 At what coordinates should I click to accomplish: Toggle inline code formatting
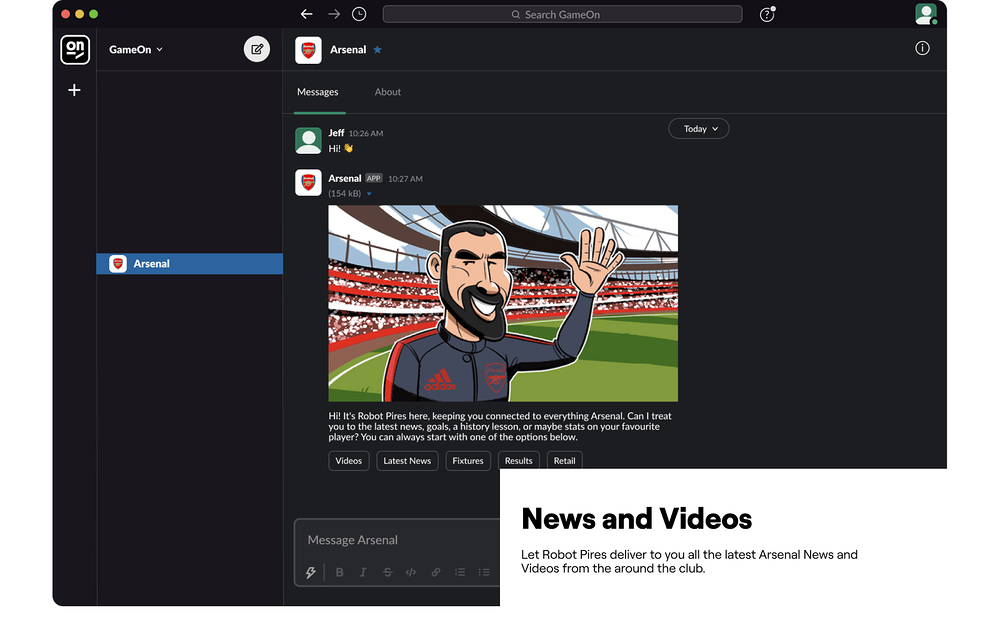411,572
